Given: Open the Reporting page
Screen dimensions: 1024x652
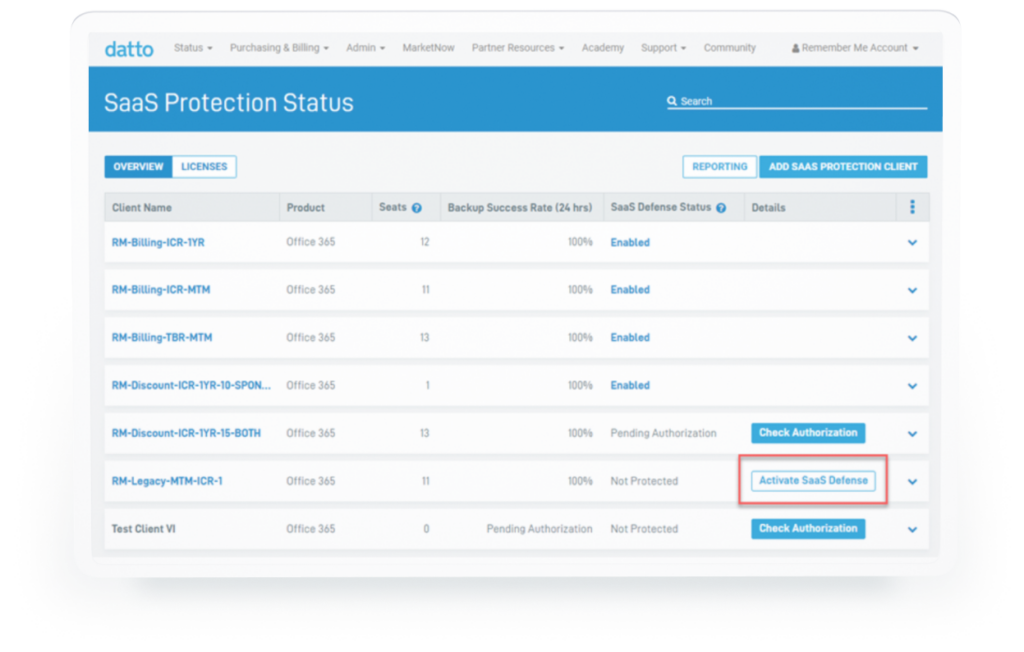Looking at the screenshot, I should click(719, 167).
